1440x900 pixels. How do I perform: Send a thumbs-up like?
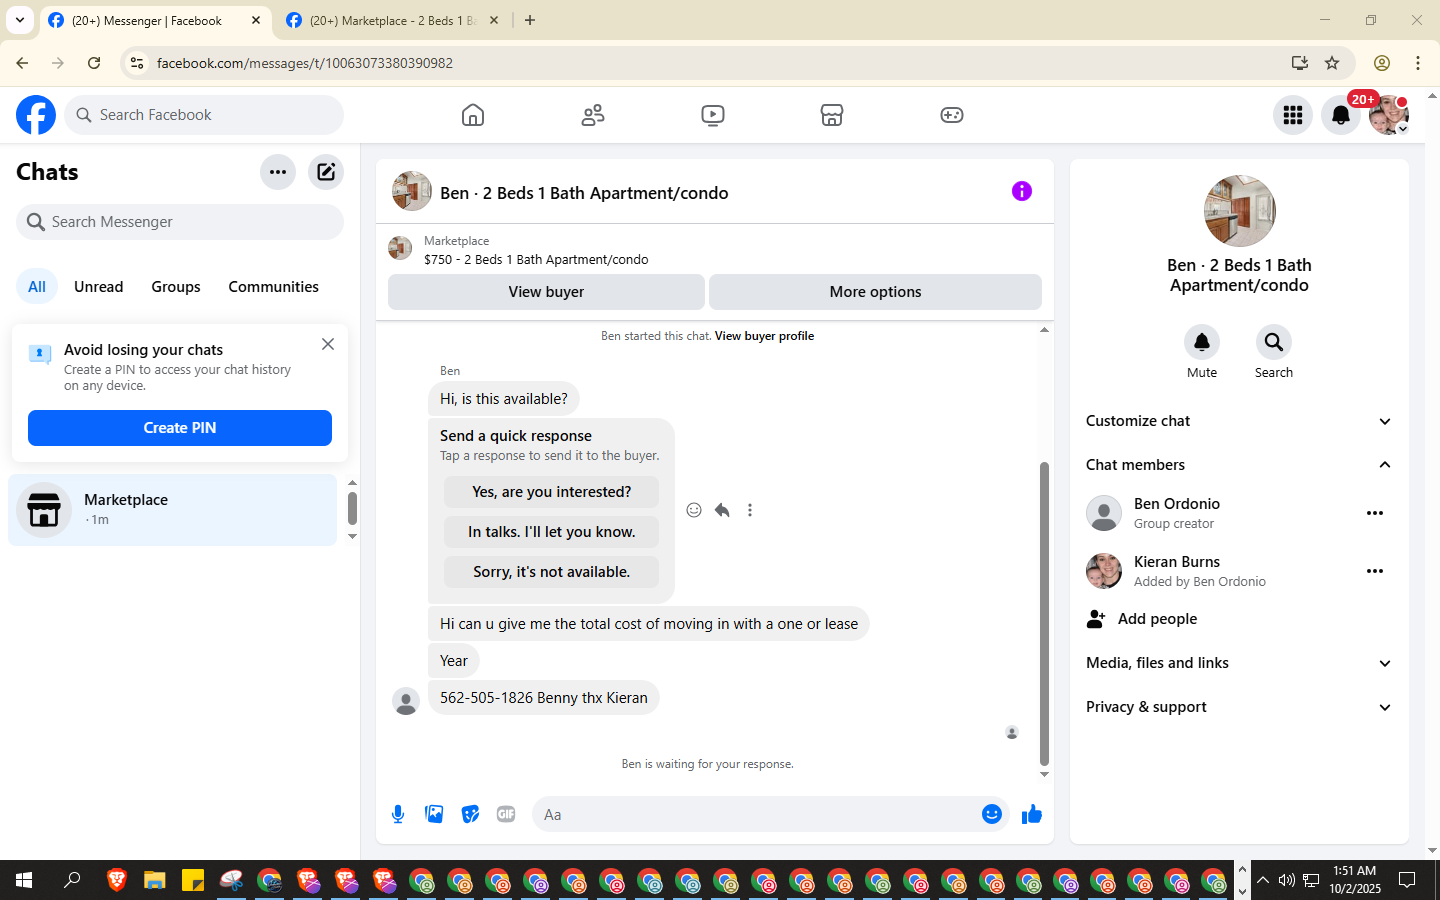1032,814
